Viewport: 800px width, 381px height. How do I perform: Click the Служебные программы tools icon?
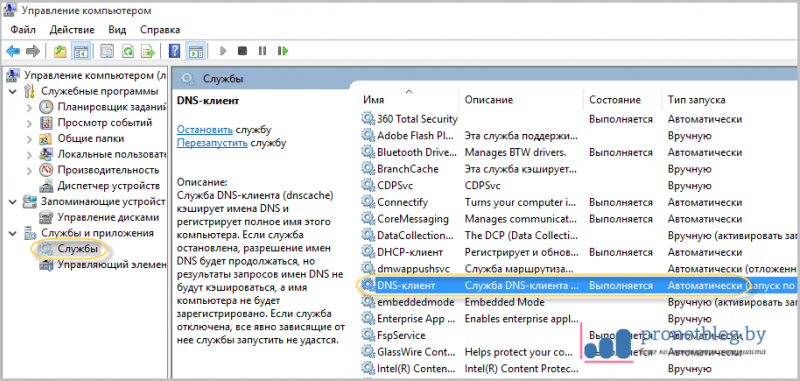pos(29,92)
